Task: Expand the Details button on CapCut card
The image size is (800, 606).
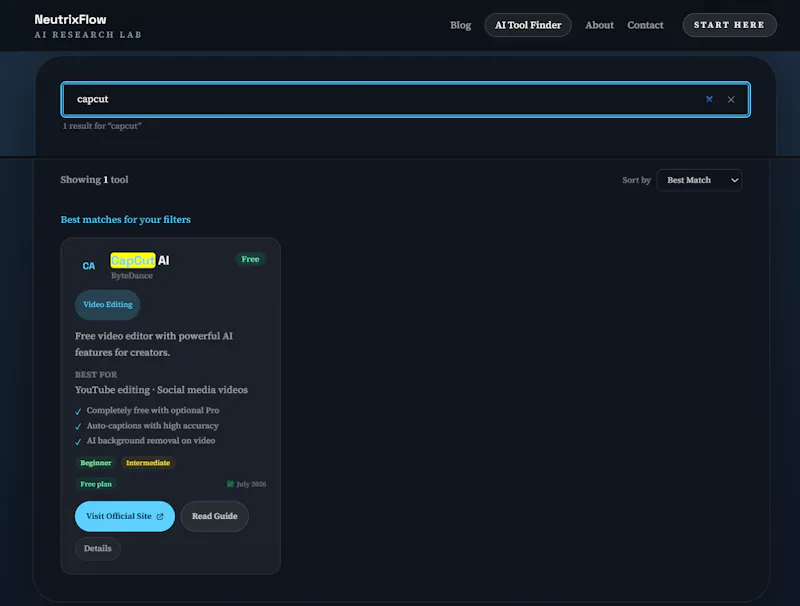Action: pos(97,548)
